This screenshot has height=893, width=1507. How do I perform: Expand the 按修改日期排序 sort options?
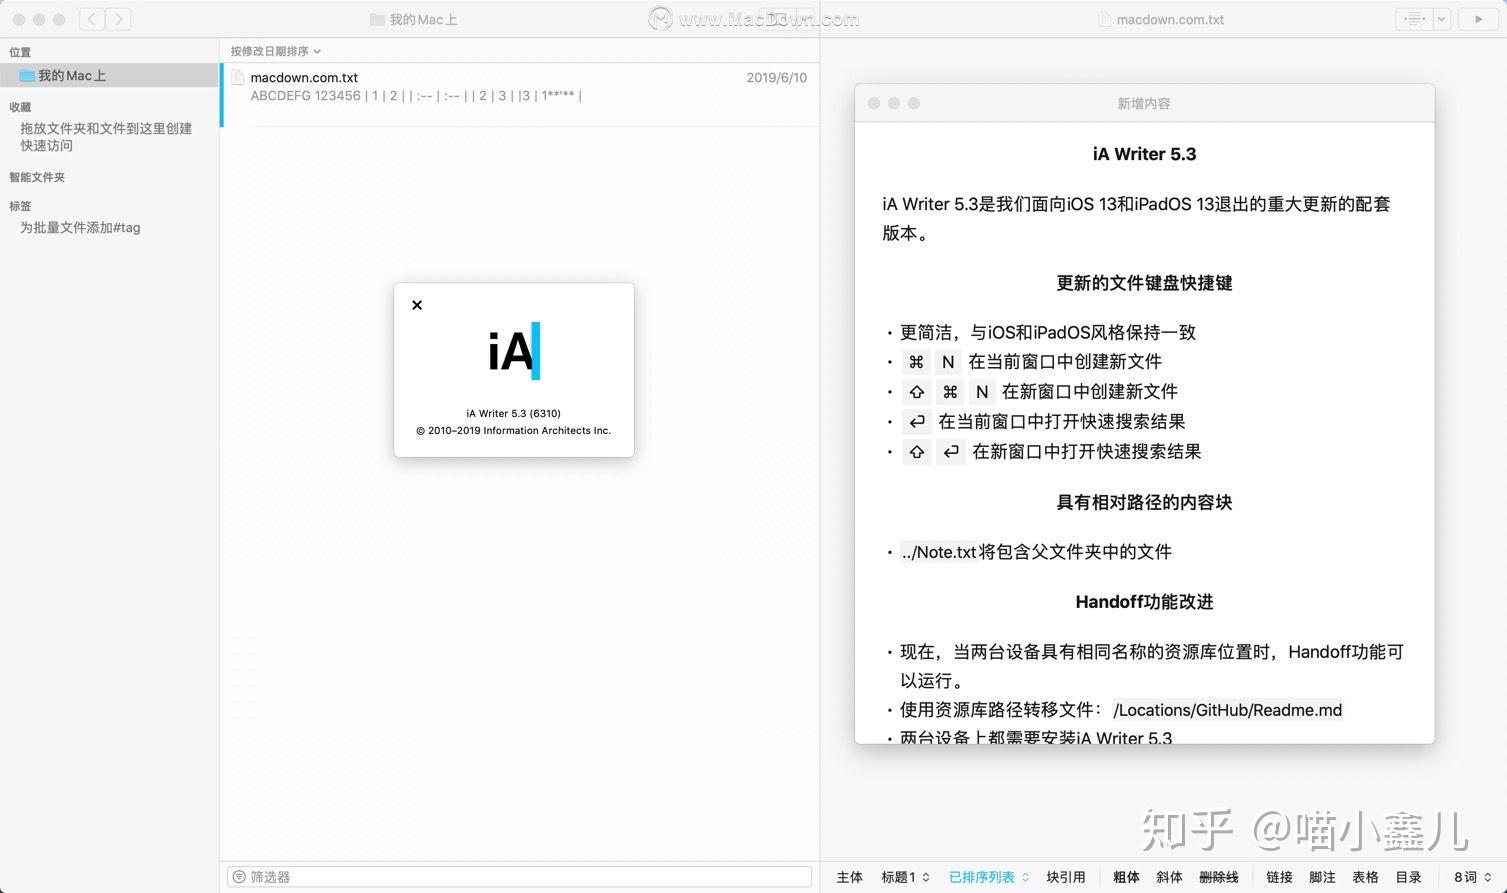point(275,50)
